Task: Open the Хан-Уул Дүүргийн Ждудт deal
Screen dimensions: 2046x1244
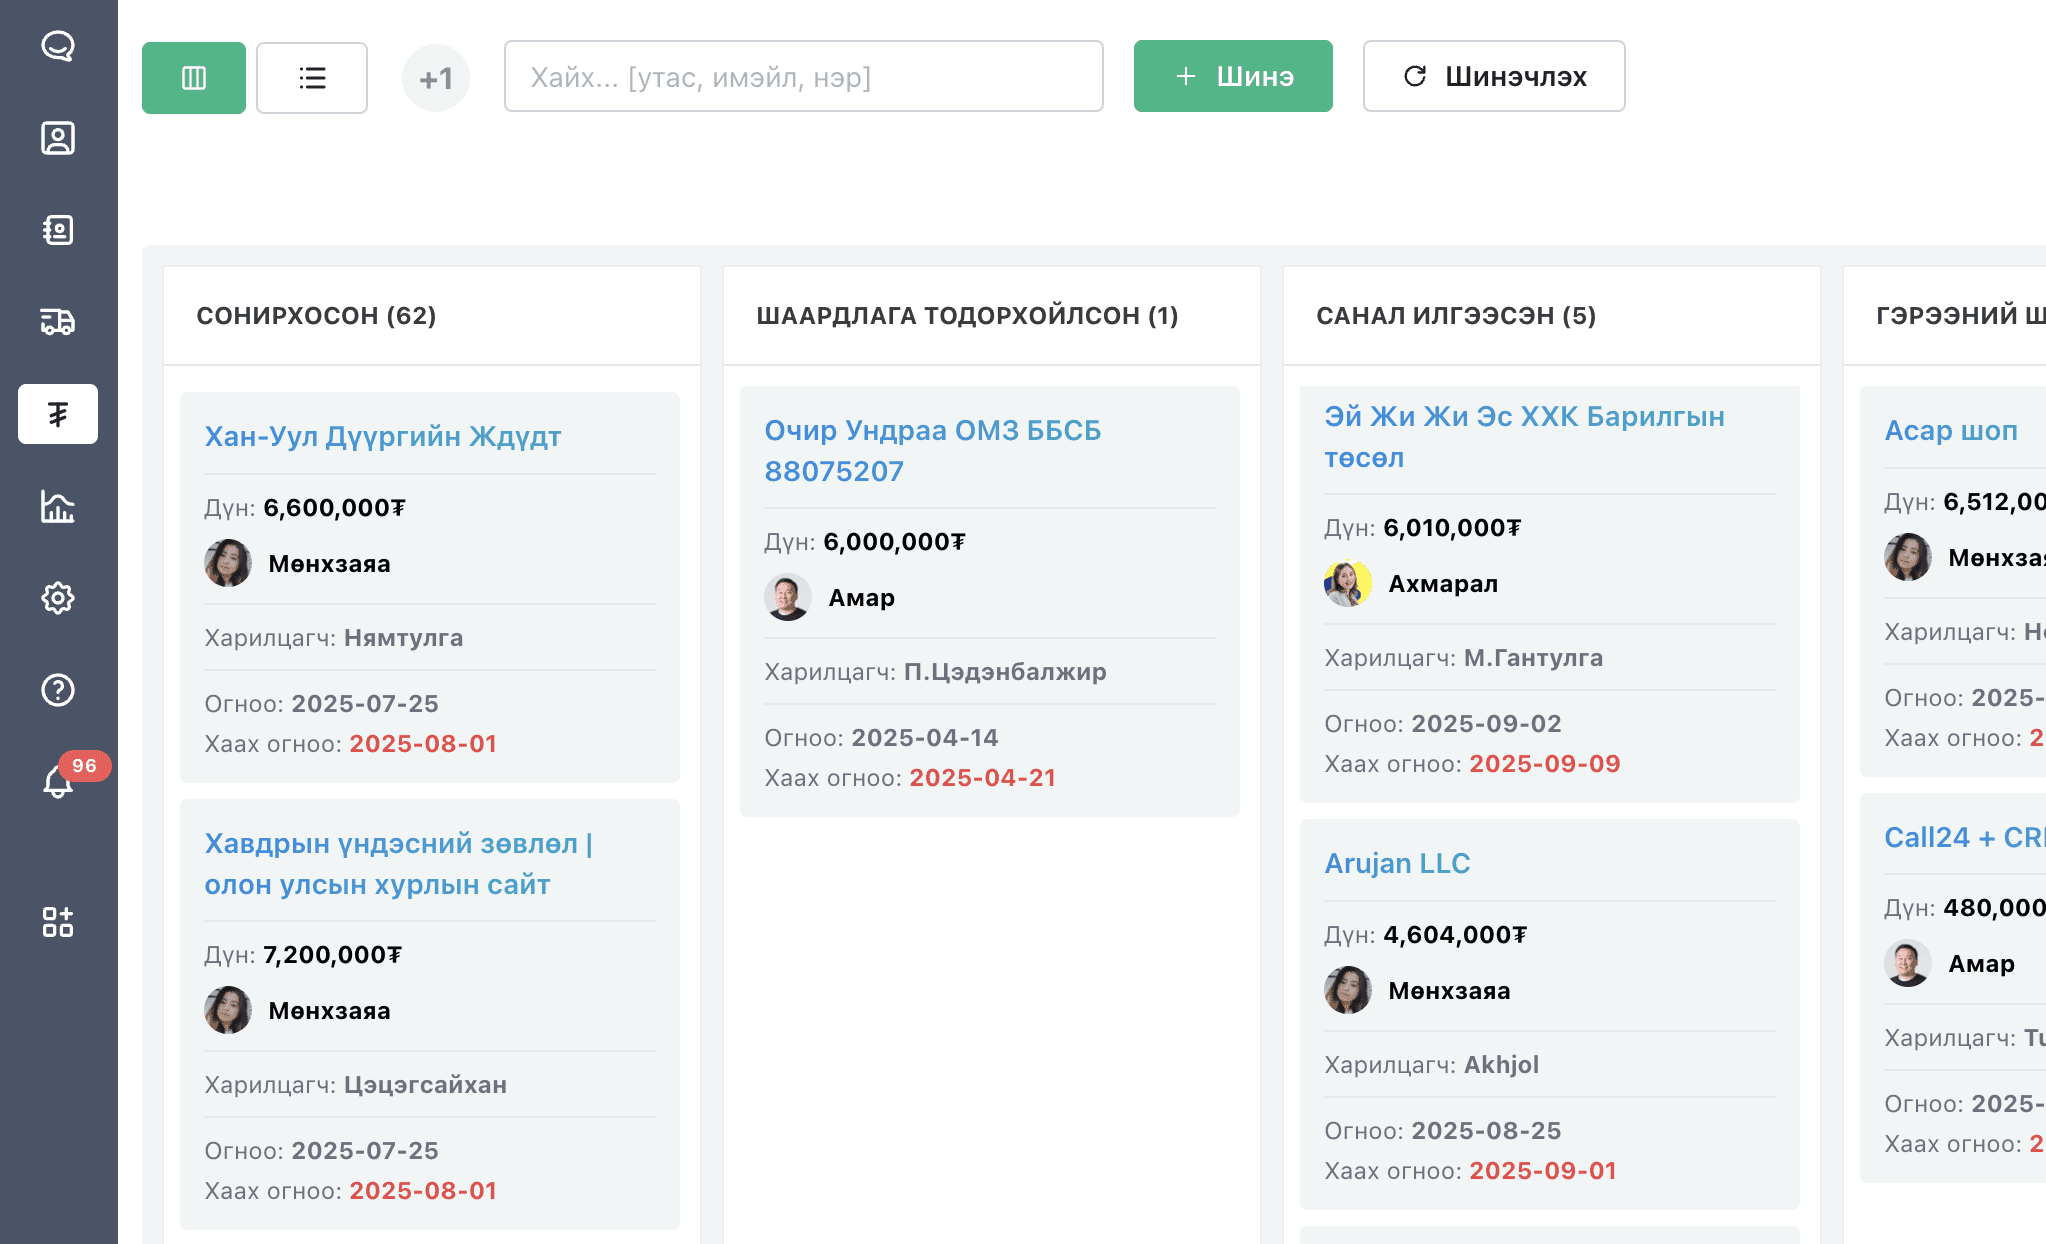Action: pos(383,437)
